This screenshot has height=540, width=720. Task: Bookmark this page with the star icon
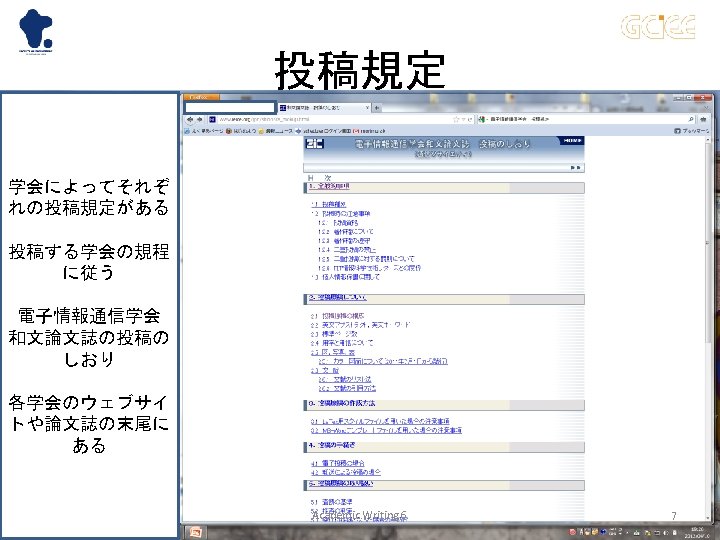point(456,119)
